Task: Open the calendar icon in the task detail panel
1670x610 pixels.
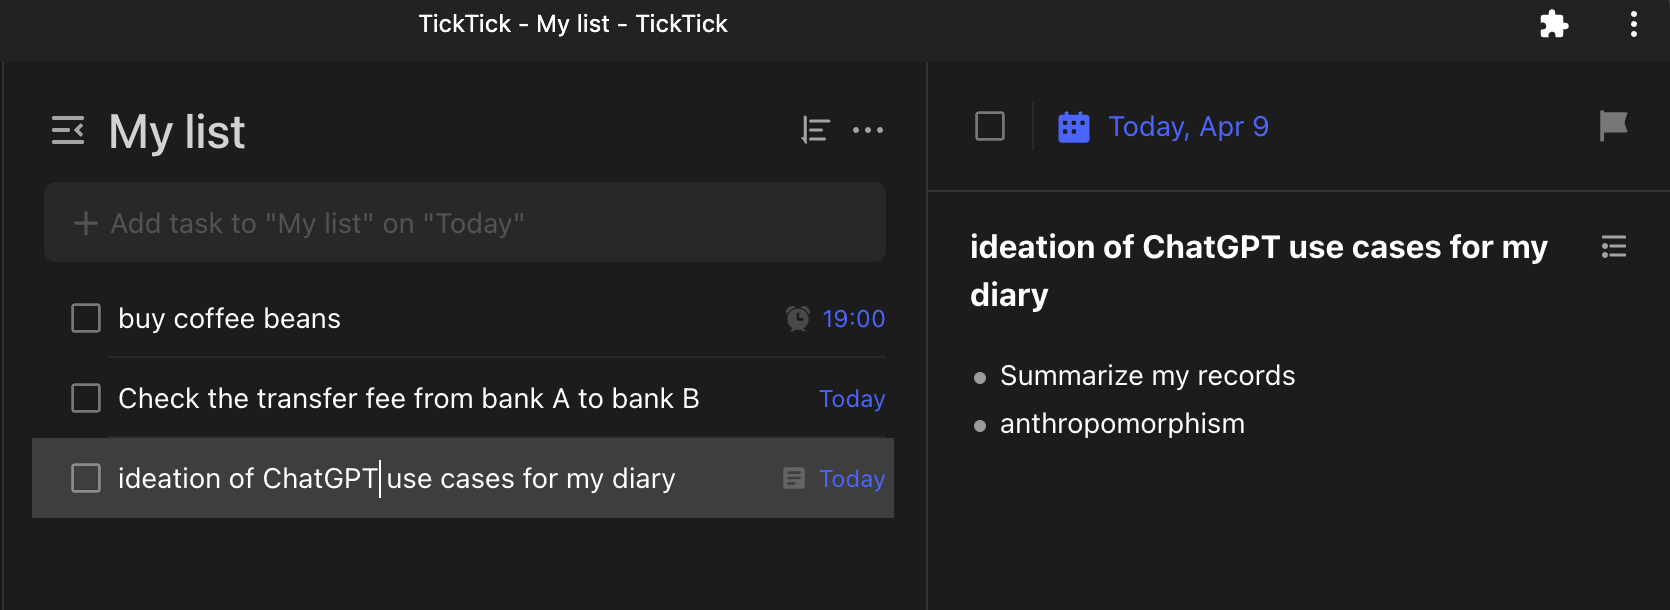Action: 1073,126
